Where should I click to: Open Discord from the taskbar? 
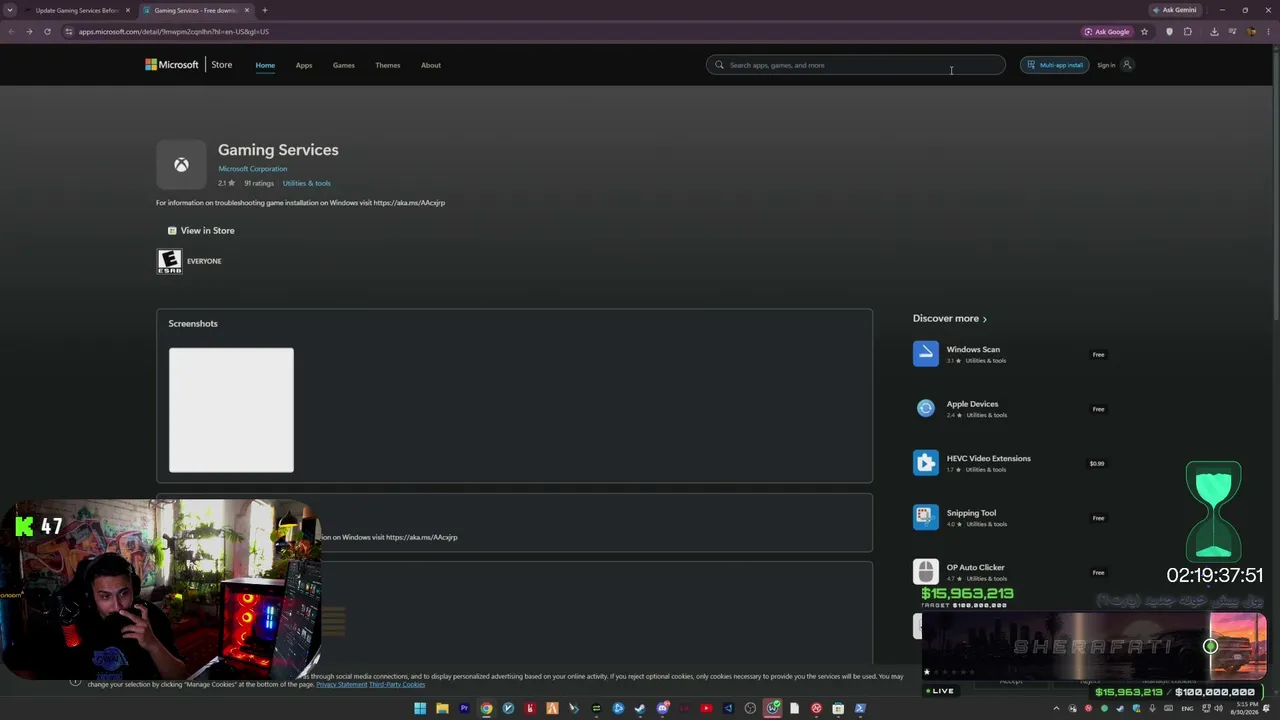(x=662, y=709)
